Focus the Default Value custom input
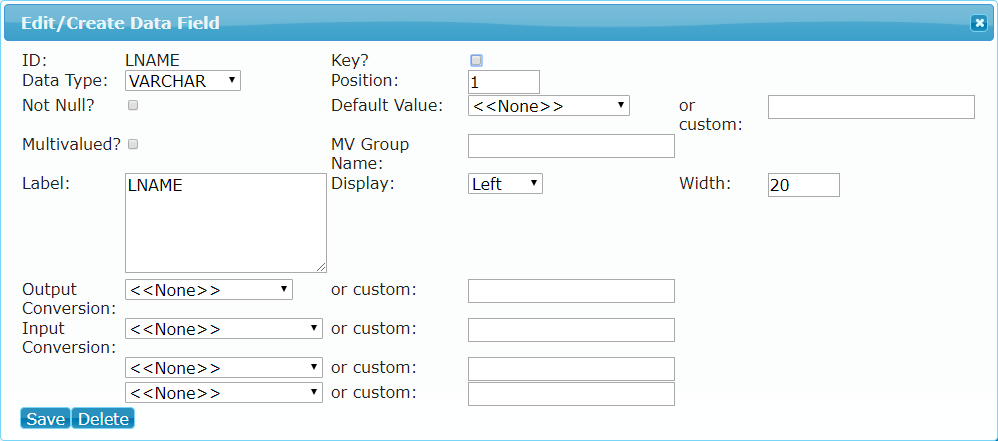The image size is (998, 441). point(871,107)
